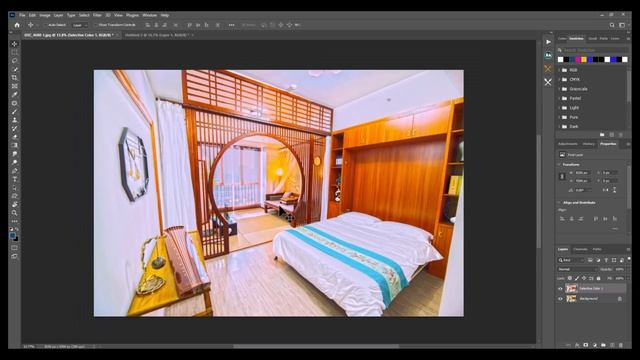This screenshot has height=360, width=640.
Task: Toggle lock all padlock in Layers lock row
Action: tap(598, 278)
